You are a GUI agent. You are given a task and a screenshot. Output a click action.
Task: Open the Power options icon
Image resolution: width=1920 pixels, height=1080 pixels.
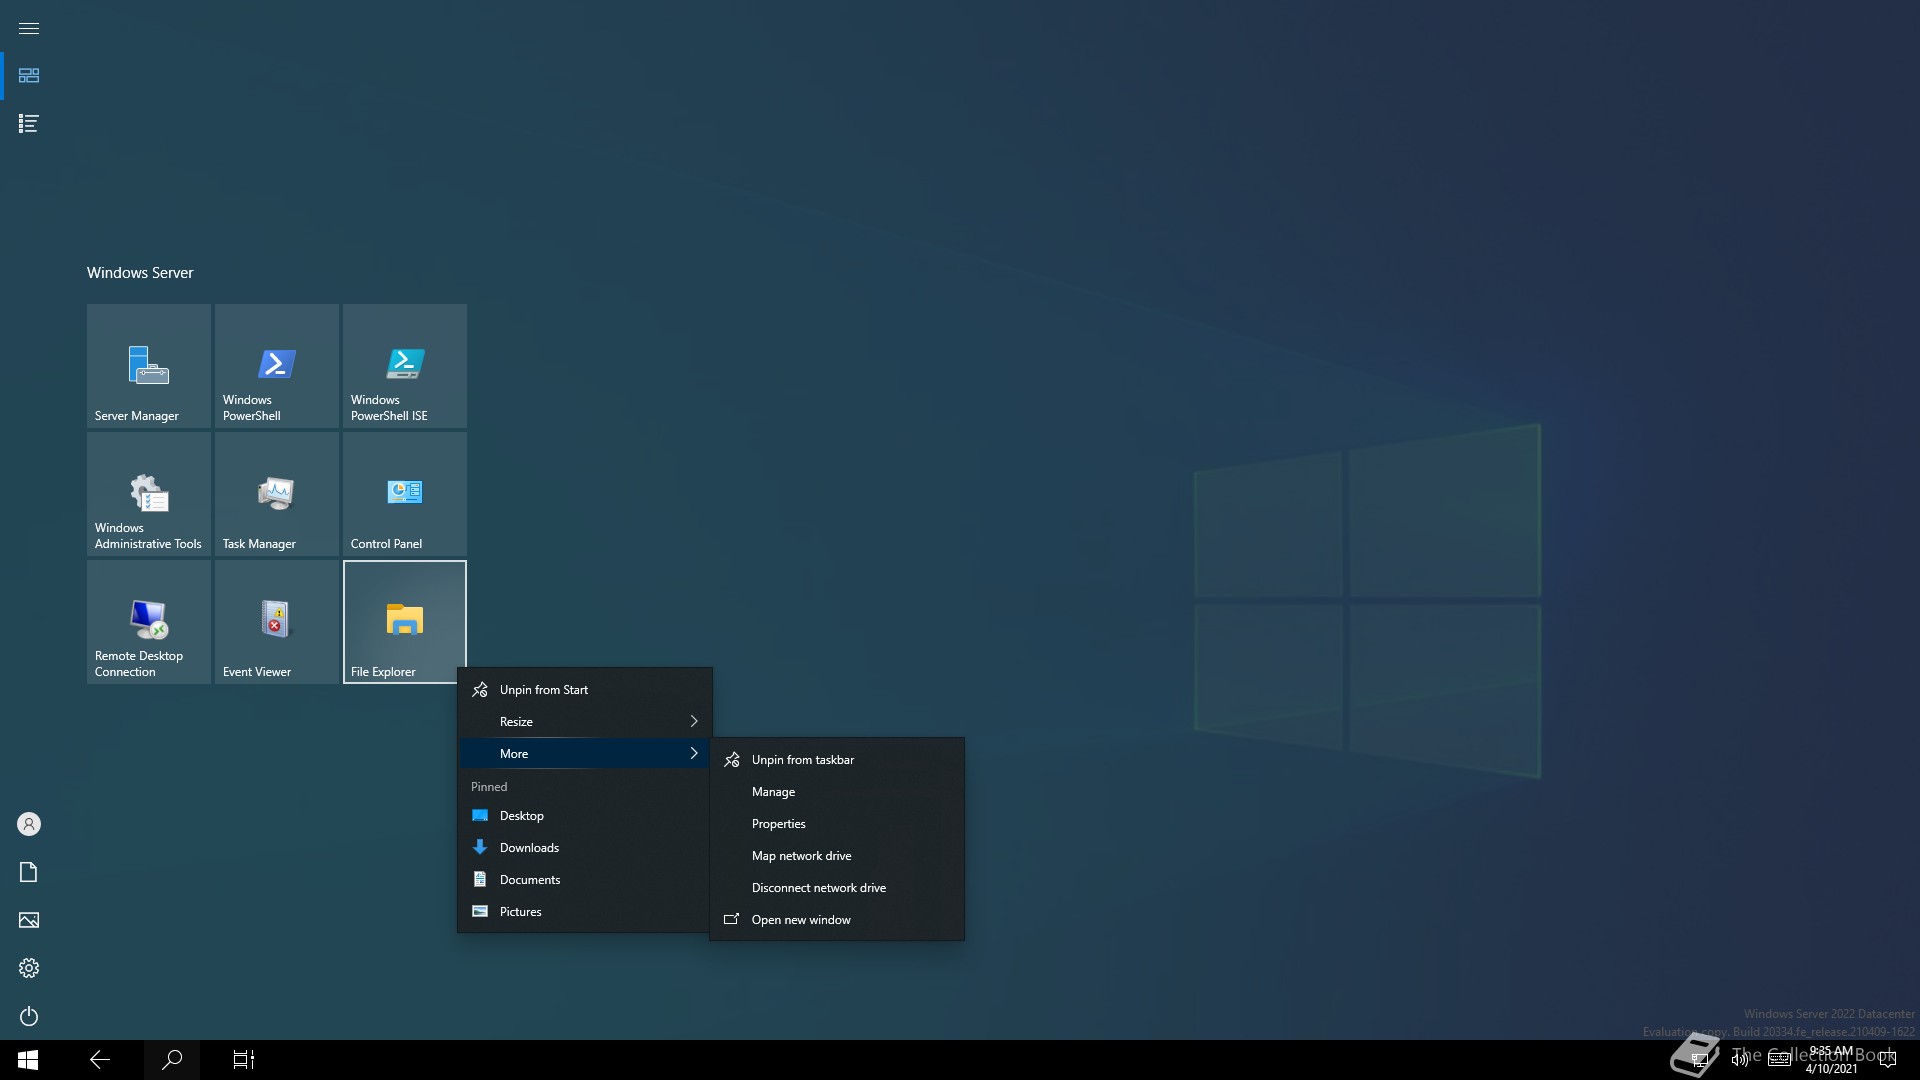(29, 1016)
